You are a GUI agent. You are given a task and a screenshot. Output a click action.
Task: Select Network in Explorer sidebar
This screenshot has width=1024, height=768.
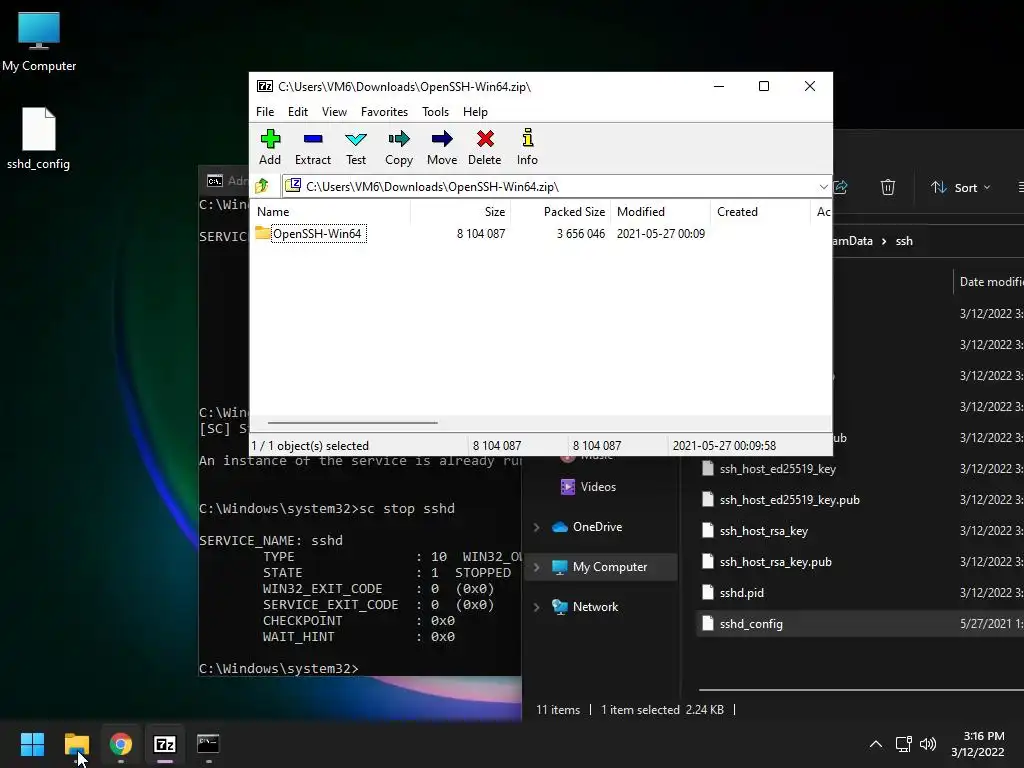(585, 607)
